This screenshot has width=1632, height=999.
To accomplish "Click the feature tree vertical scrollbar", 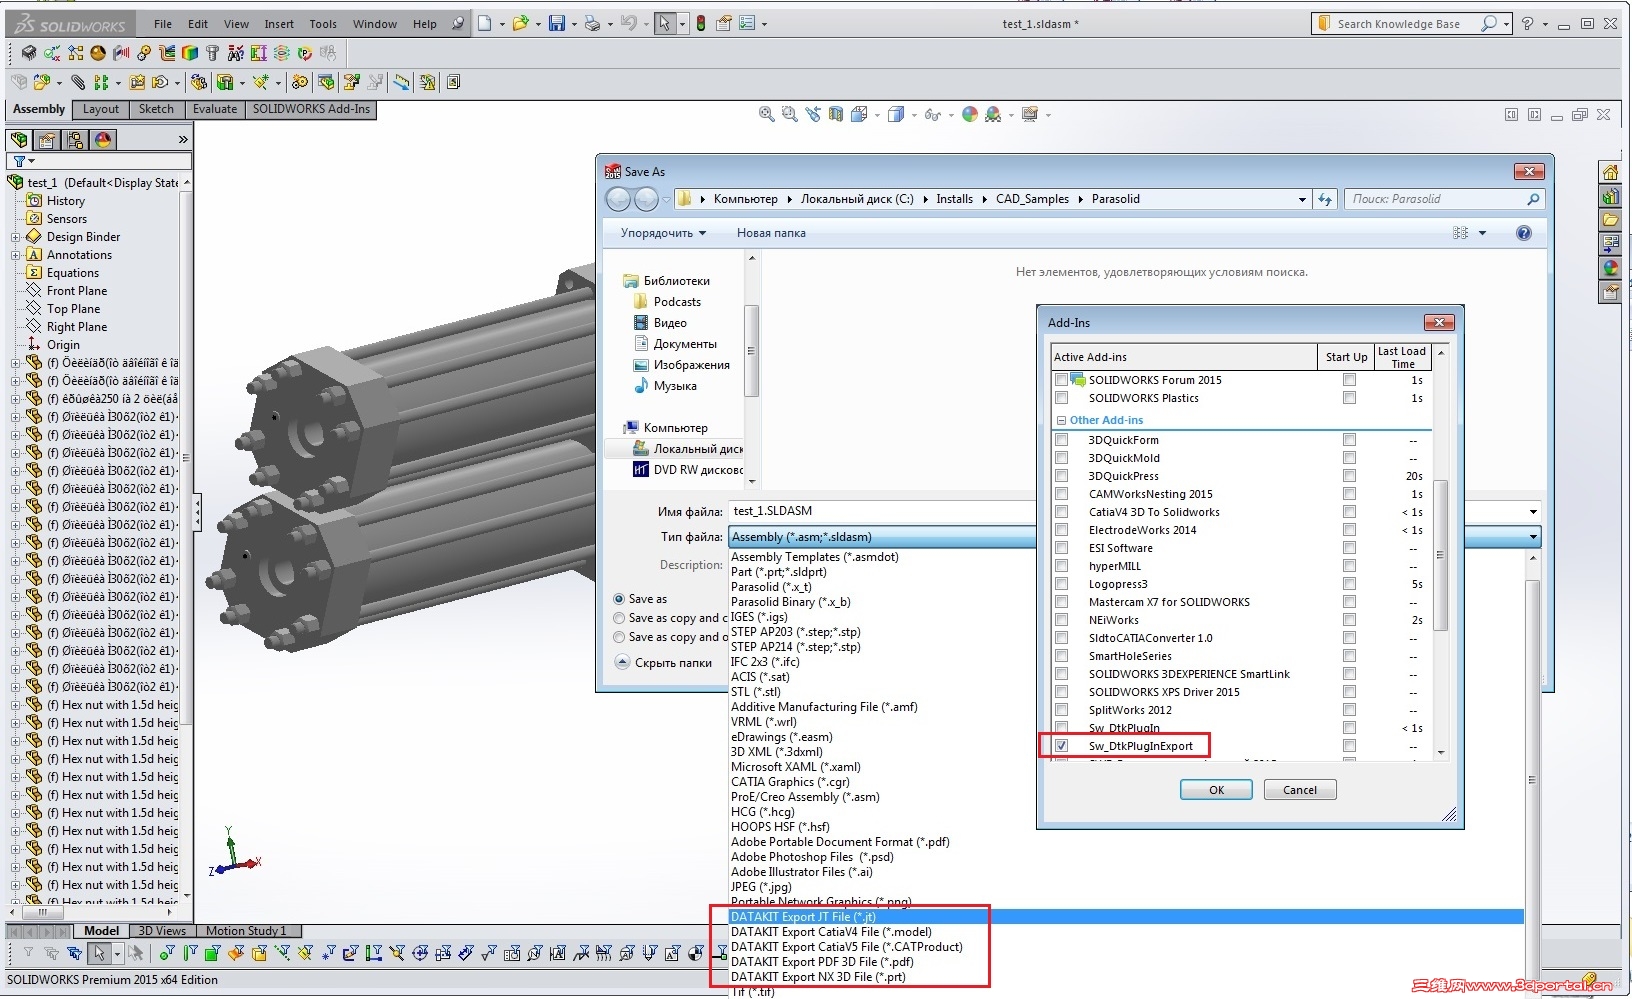I will [x=186, y=460].
